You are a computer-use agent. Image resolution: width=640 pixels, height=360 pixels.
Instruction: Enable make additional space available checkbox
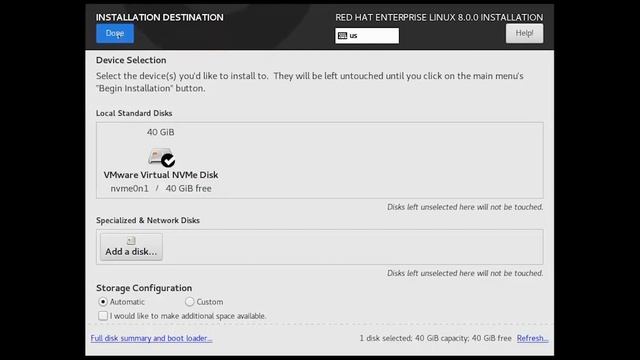pyautogui.click(x=103, y=316)
